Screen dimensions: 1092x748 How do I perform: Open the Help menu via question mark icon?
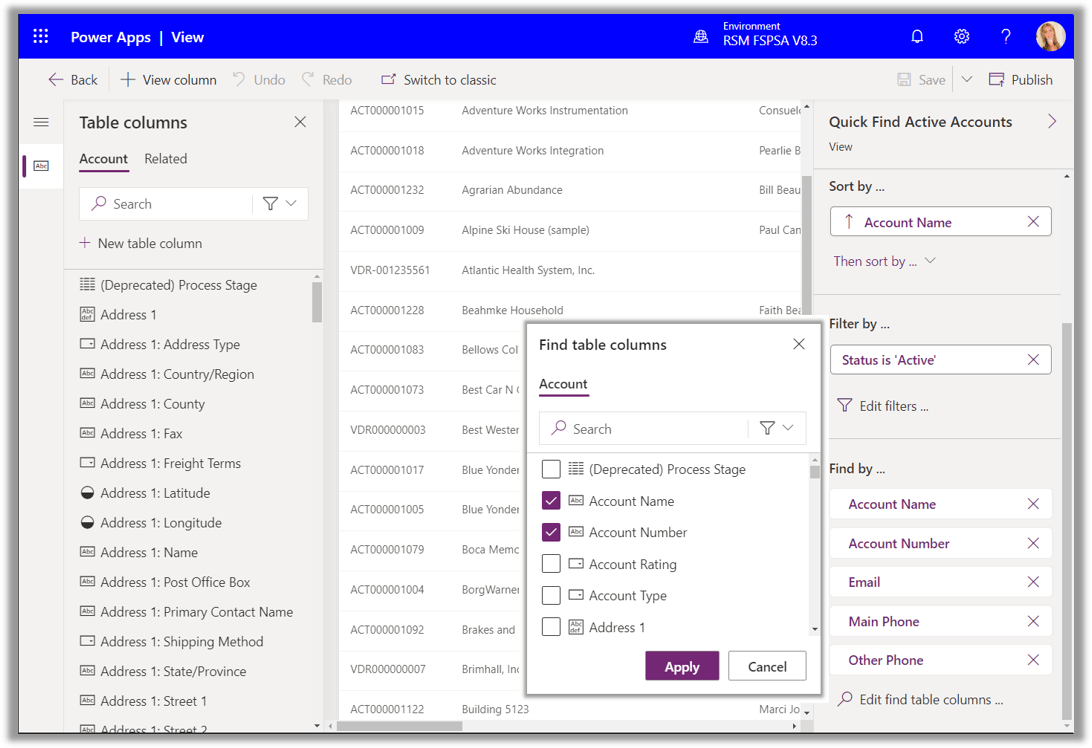(x=1006, y=36)
